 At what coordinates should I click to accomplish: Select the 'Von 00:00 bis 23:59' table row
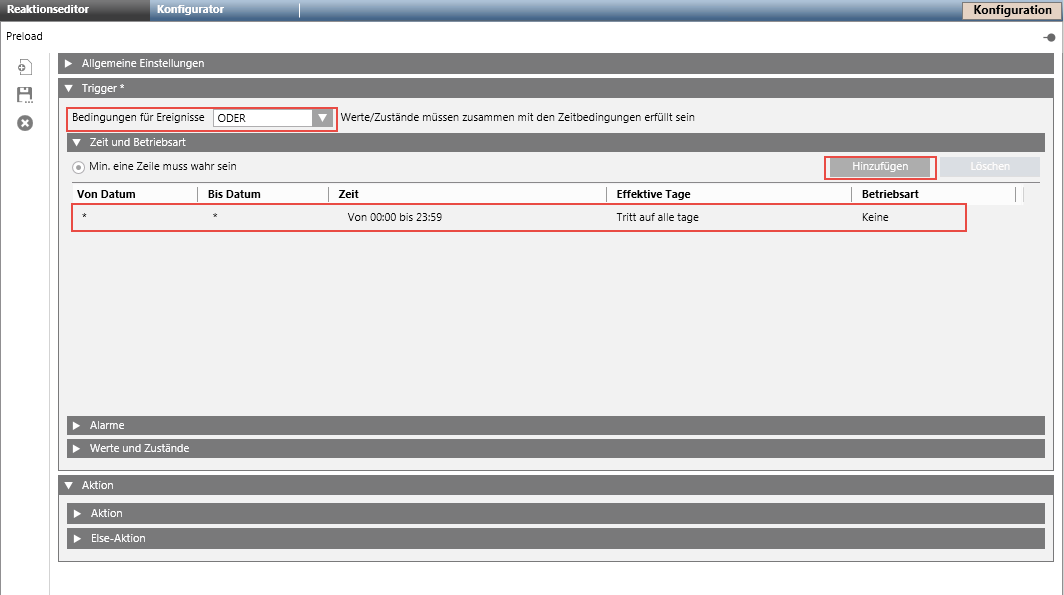tap(394, 217)
